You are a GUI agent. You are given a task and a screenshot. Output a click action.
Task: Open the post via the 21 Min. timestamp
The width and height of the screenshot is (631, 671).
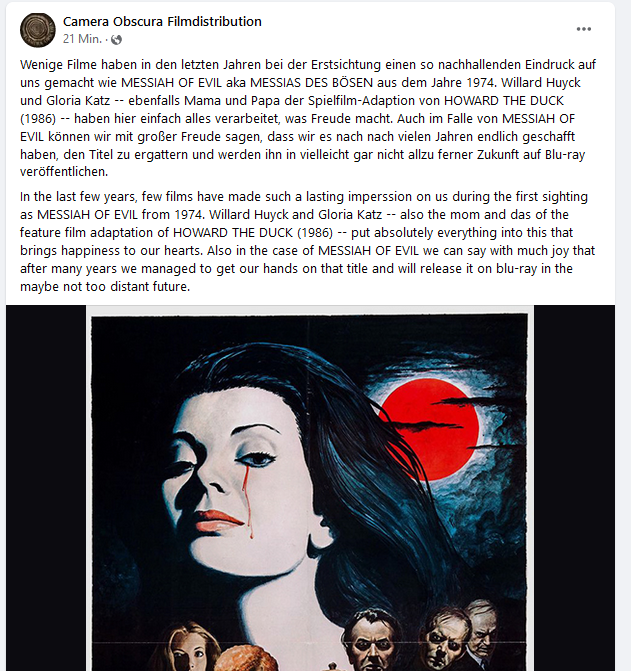pyautogui.click(x=82, y=39)
